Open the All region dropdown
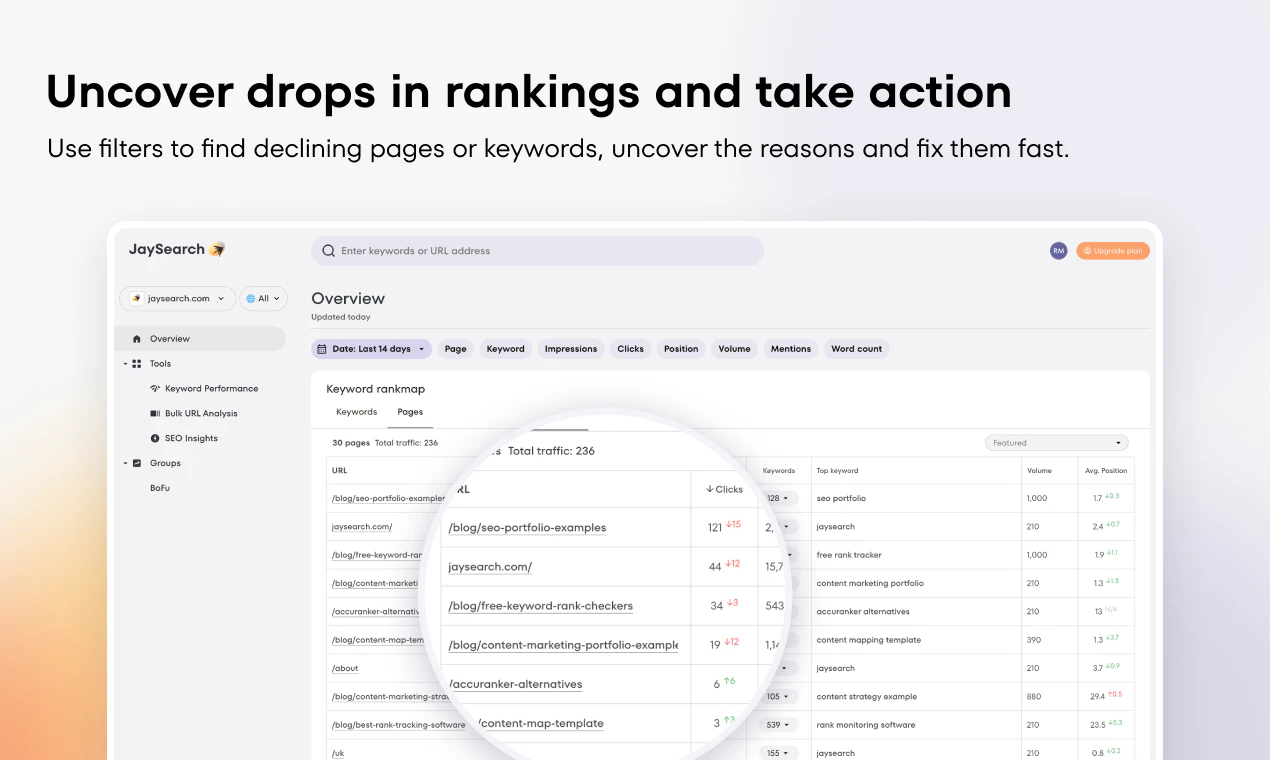Image resolution: width=1270 pixels, height=760 pixels. coord(264,298)
